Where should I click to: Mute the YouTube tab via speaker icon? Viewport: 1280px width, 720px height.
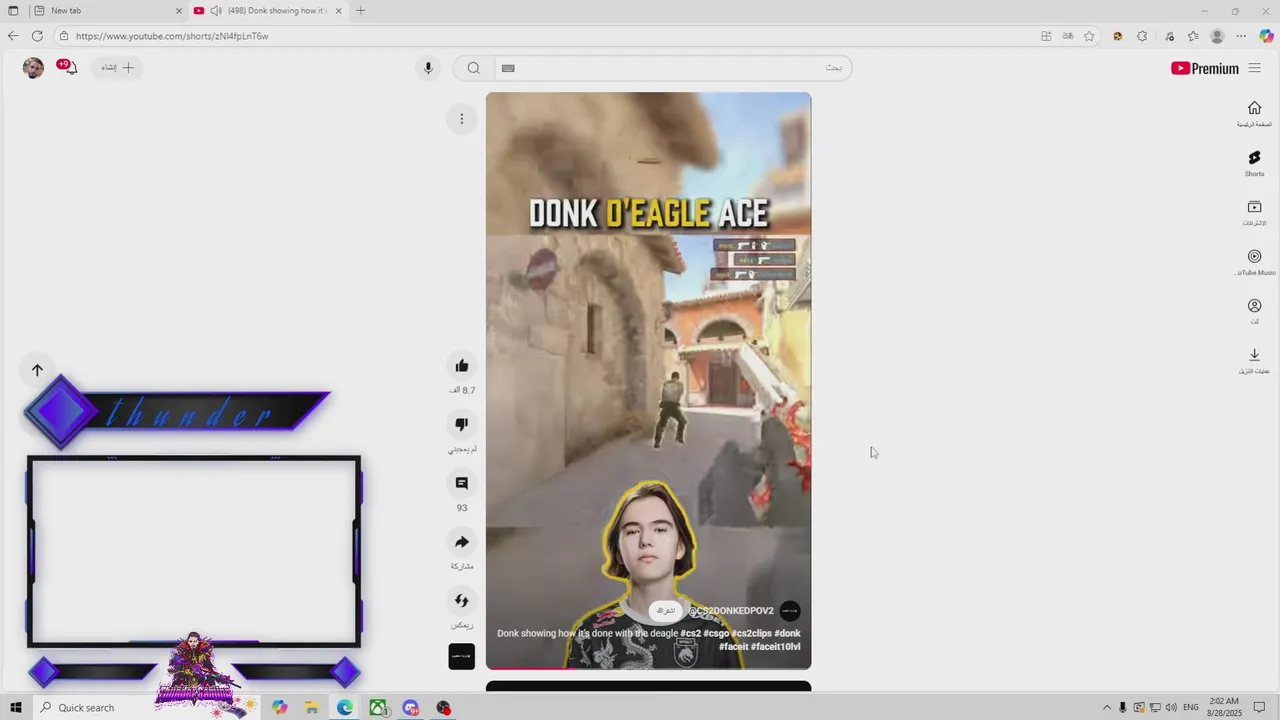216,10
